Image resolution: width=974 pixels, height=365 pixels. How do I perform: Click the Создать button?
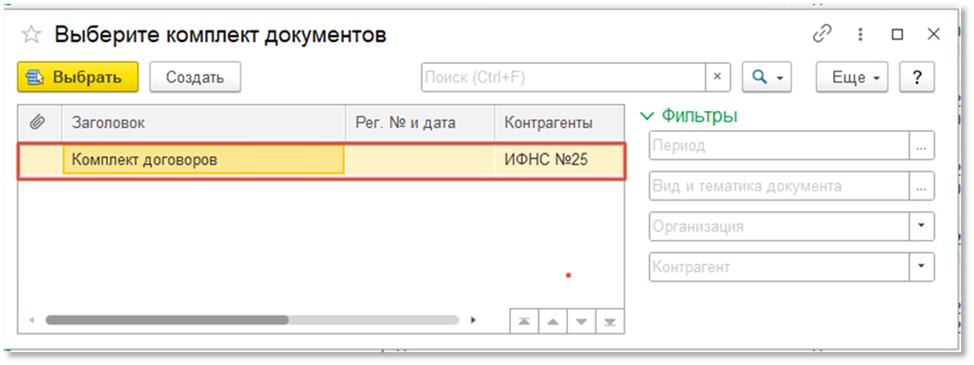tap(195, 78)
